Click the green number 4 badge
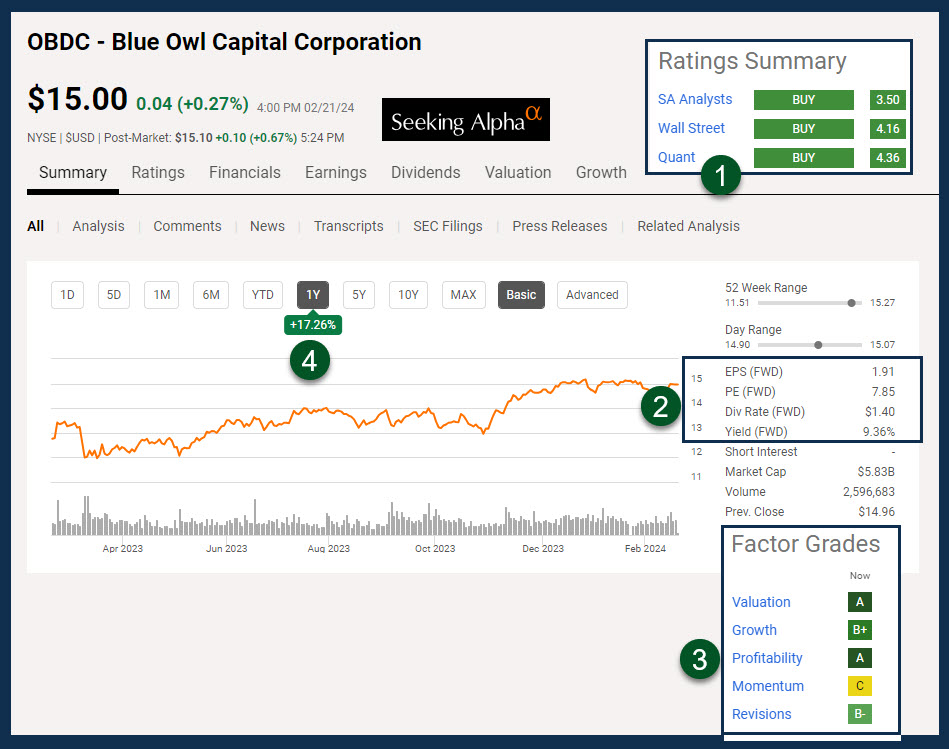Viewport: 949px width, 749px height. click(x=310, y=360)
